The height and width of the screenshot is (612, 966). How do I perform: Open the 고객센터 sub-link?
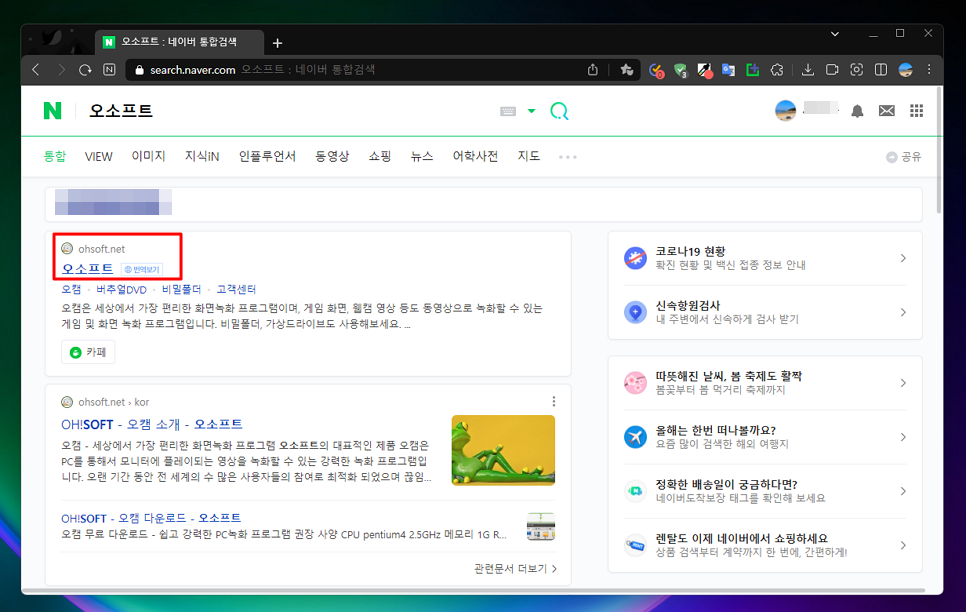[x=236, y=289]
